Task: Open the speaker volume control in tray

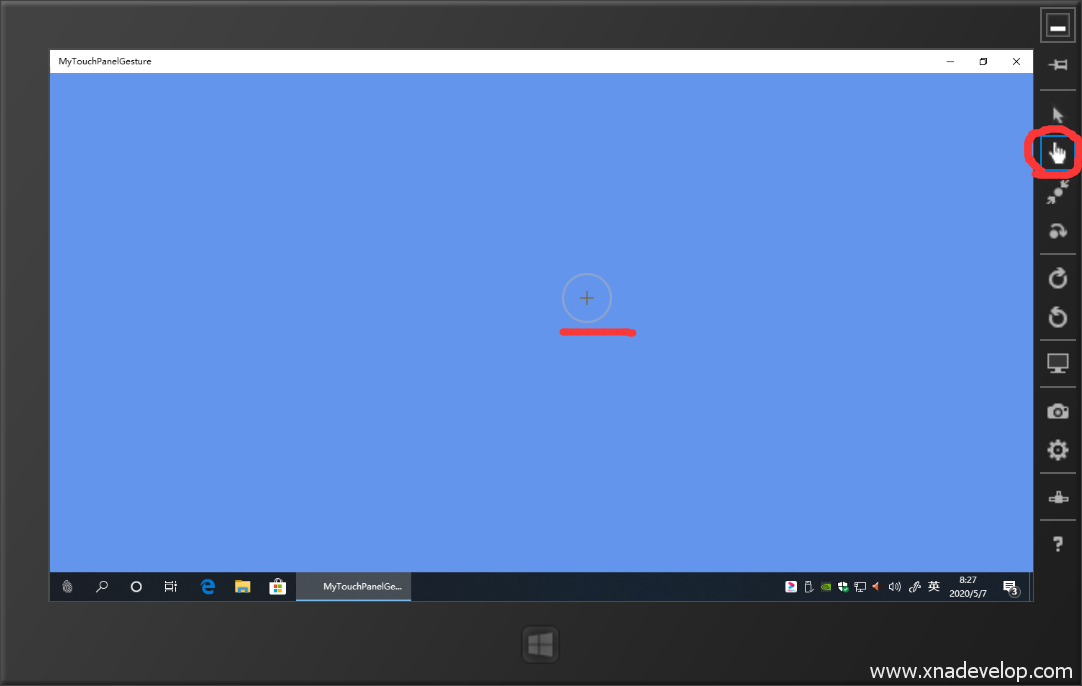Action: [894, 587]
